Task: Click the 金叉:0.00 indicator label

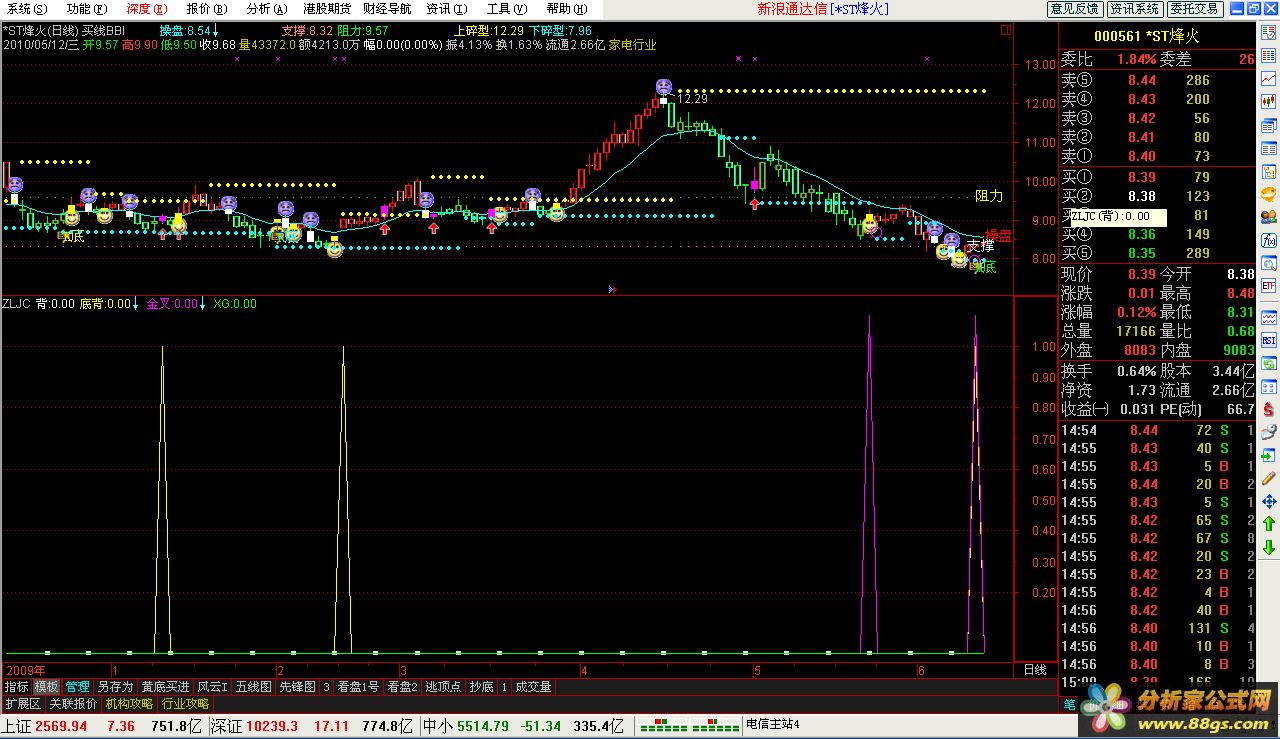Action: [x=172, y=303]
